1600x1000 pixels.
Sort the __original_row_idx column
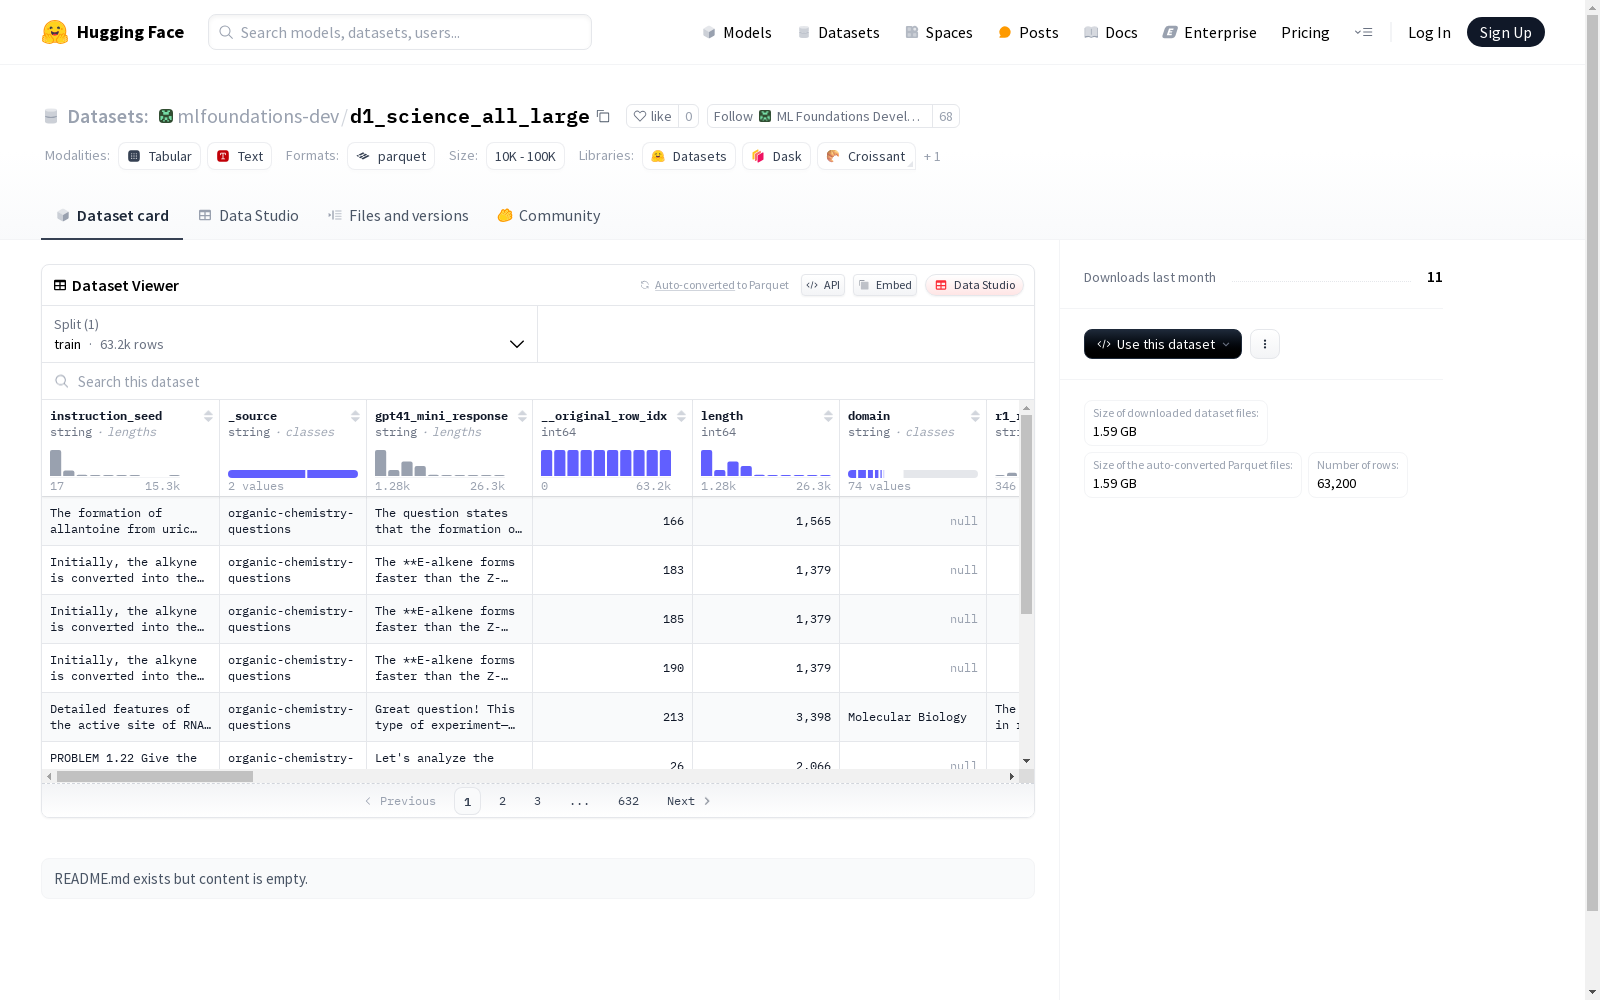[681, 416]
